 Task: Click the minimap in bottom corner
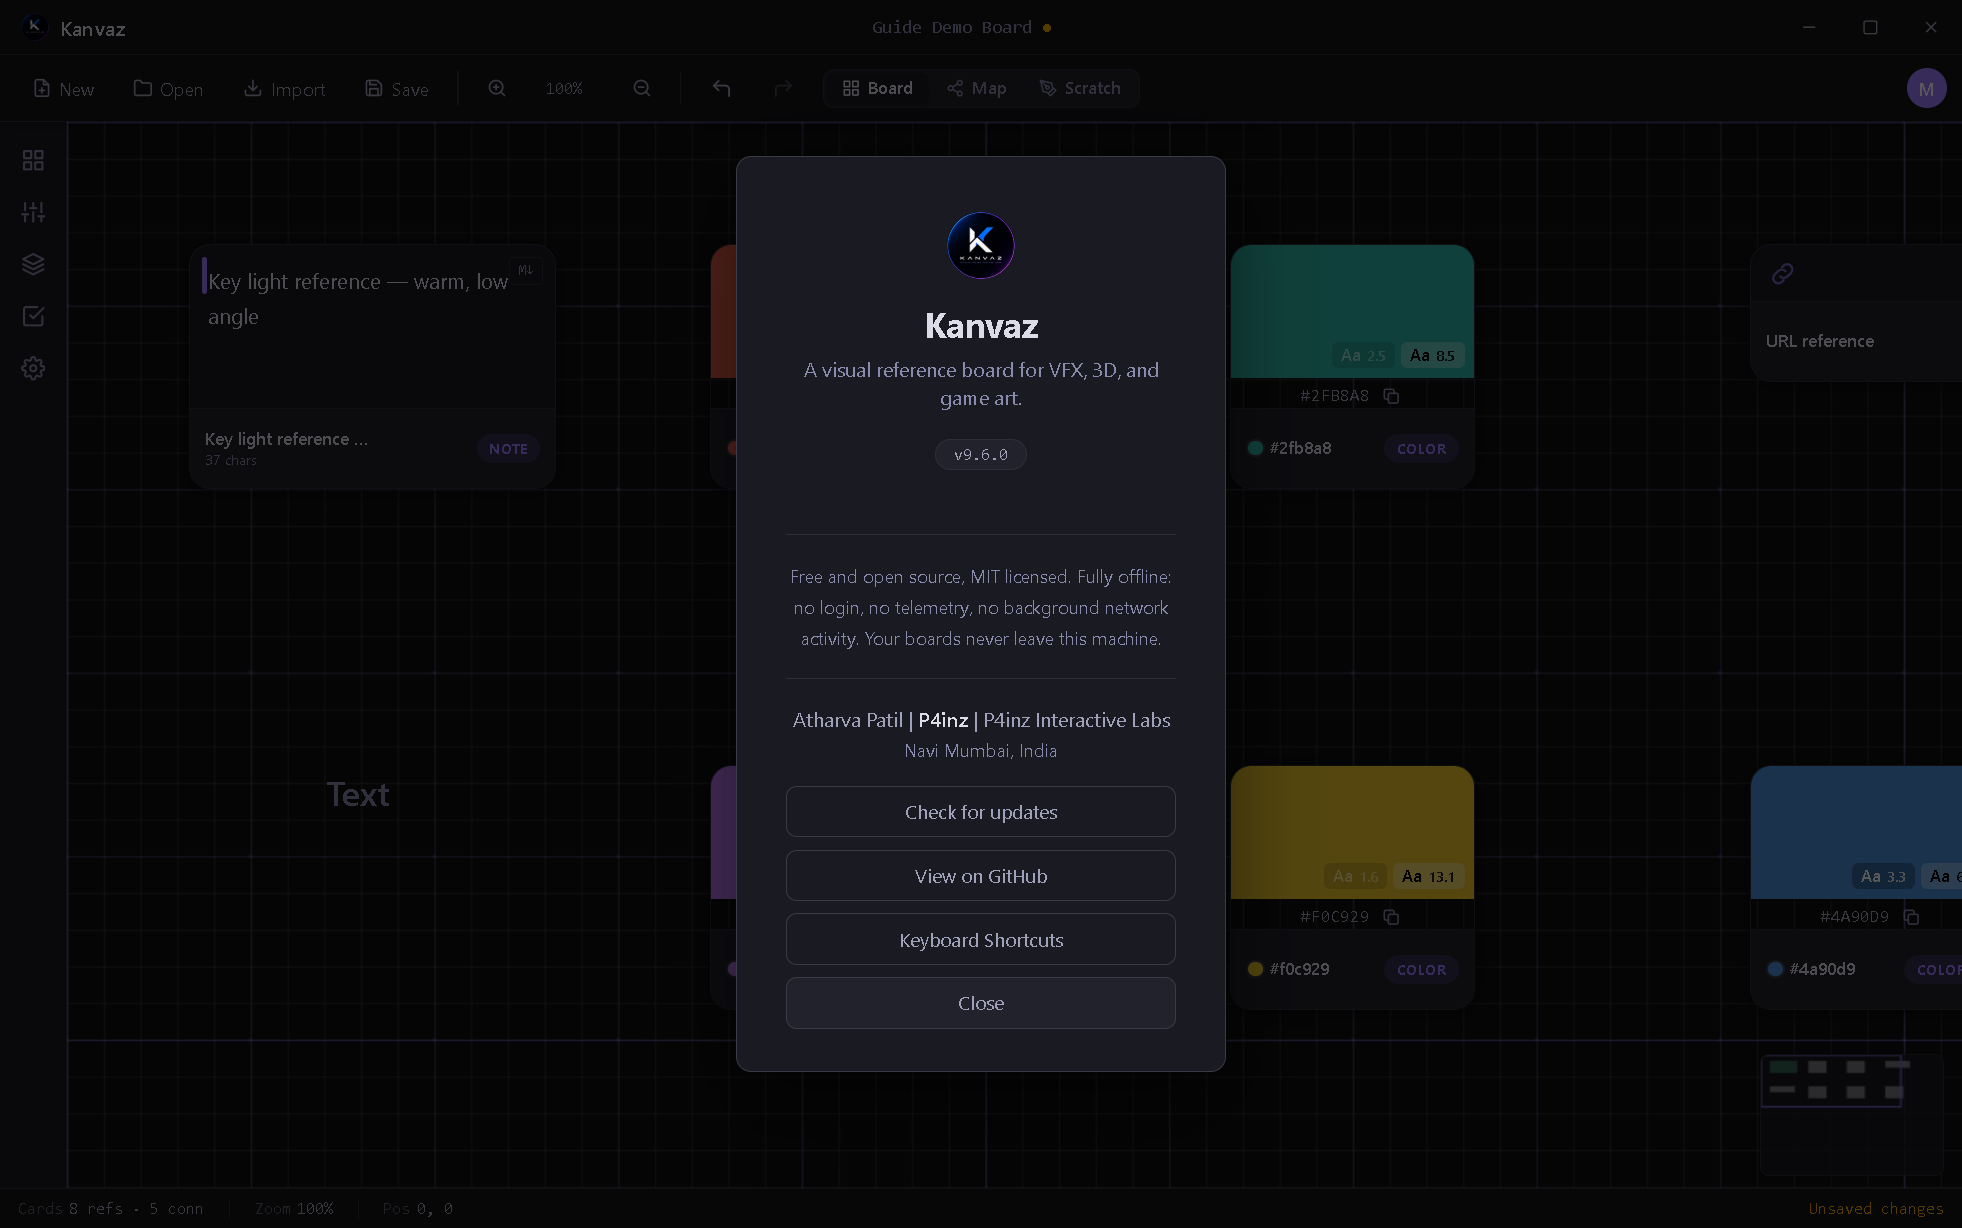(x=1851, y=1113)
